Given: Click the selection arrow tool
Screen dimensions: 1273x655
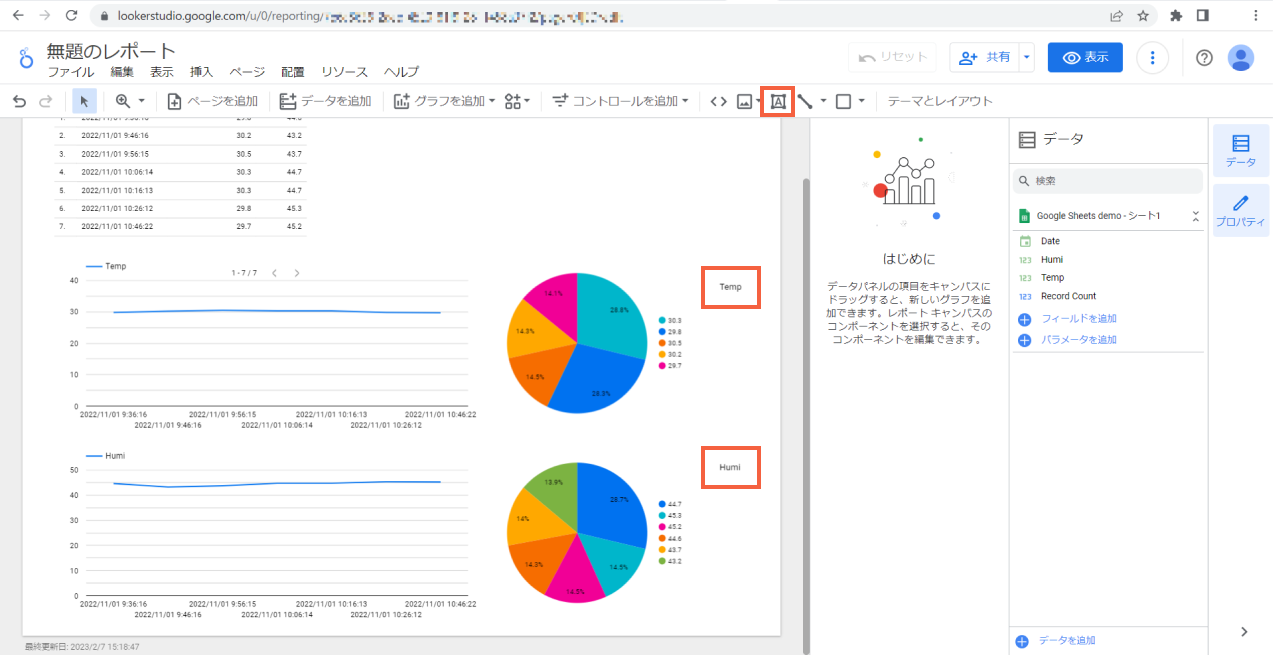Looking at the screenshot, I should (x=84, y=100).
